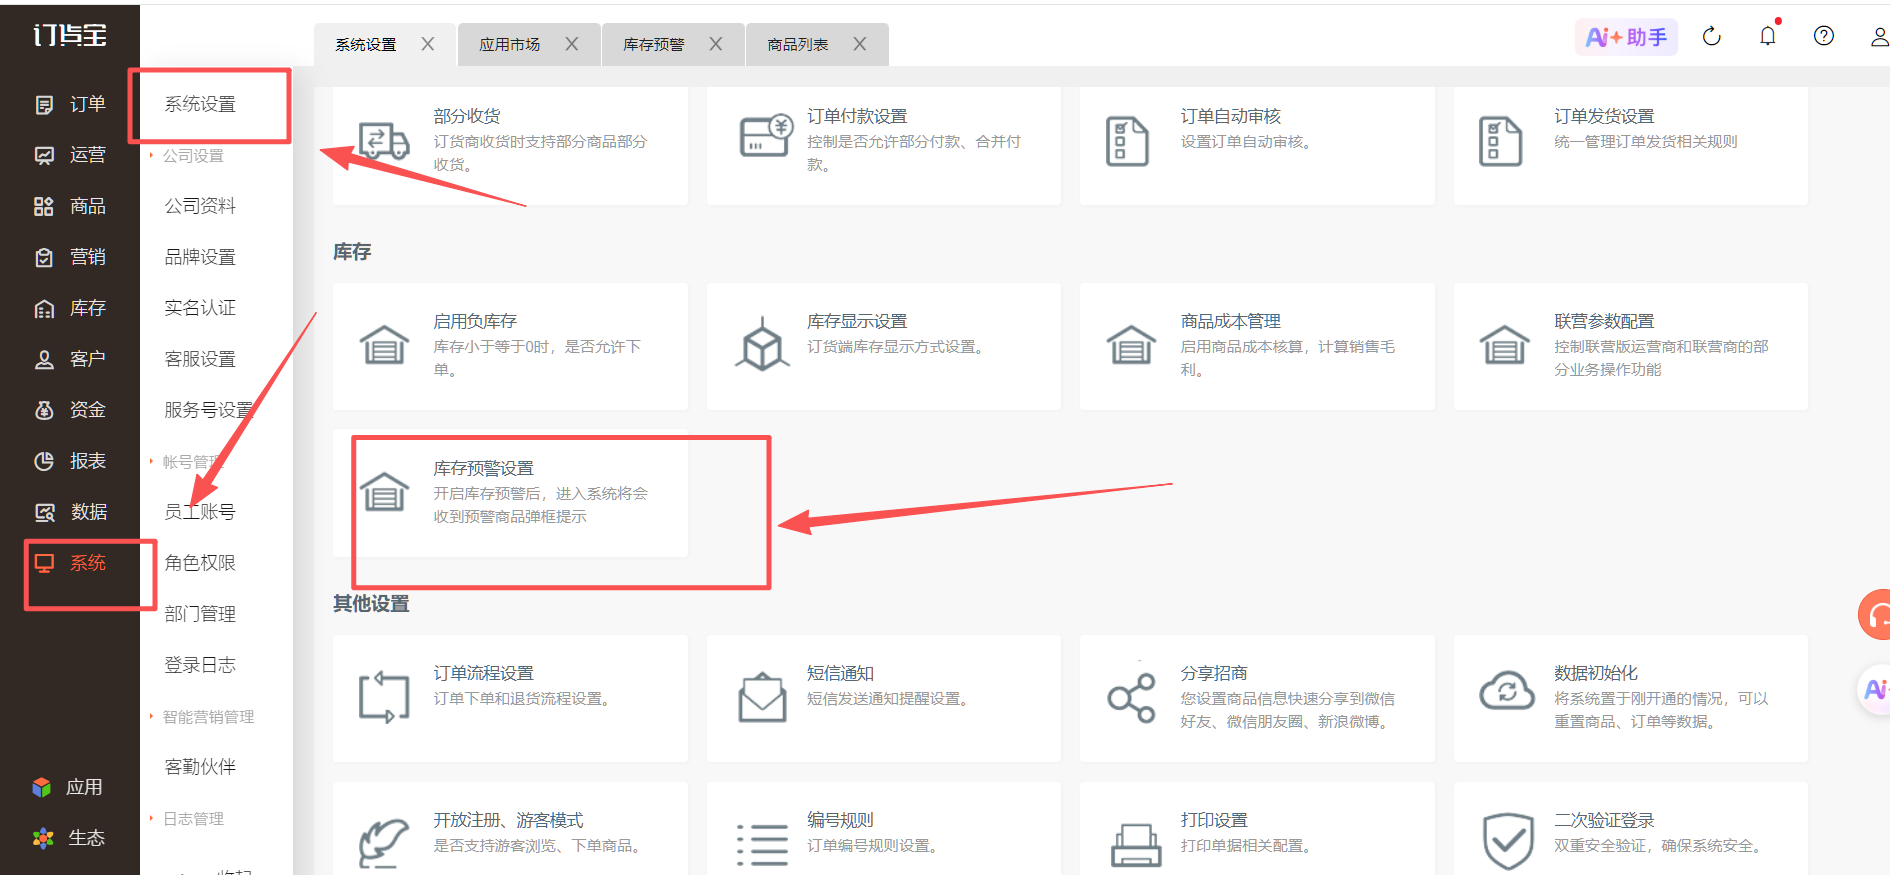Open the 商品 sidebar menu

(x=70, y=206)
